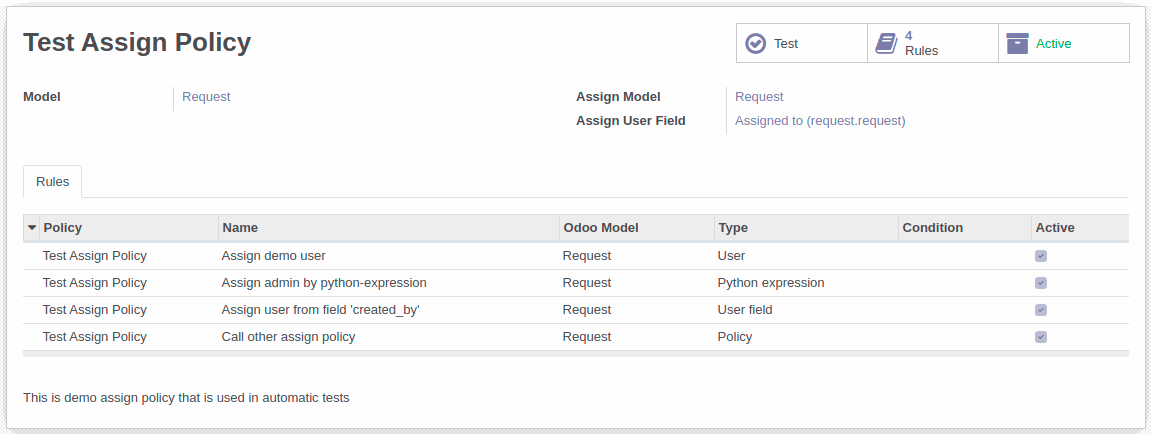Click the Test check-circle icon
This screenshot has width=1151, height=434.
[755, 43]
